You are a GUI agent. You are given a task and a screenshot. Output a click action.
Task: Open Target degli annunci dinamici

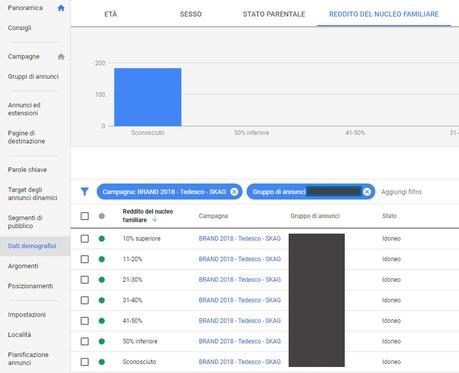click(x=32, y=194)
